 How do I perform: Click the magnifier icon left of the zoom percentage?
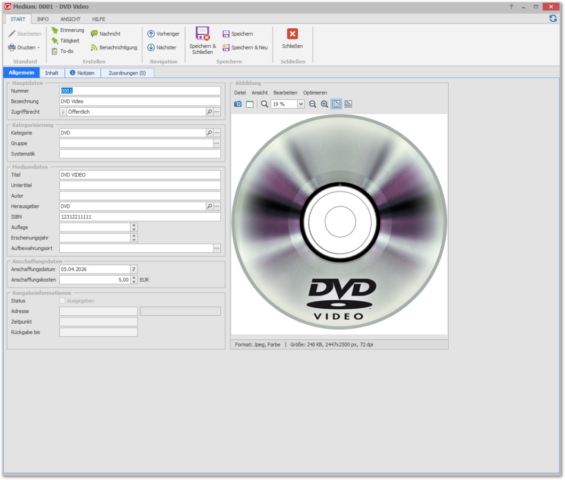point(264,104)
